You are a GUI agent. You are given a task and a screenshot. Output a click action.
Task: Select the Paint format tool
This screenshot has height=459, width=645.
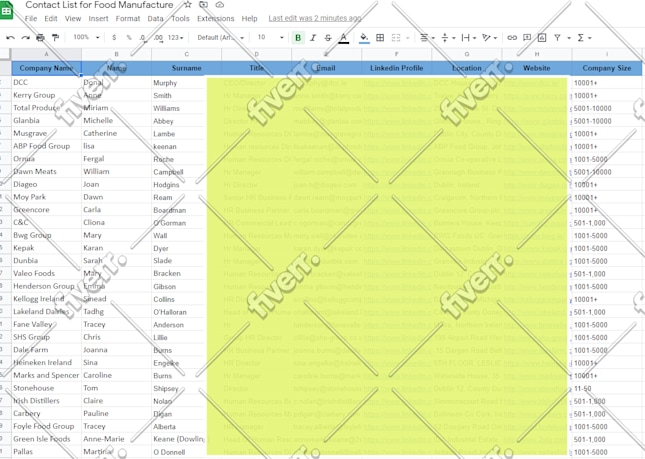pyautogui.click(x=55, y=38)
